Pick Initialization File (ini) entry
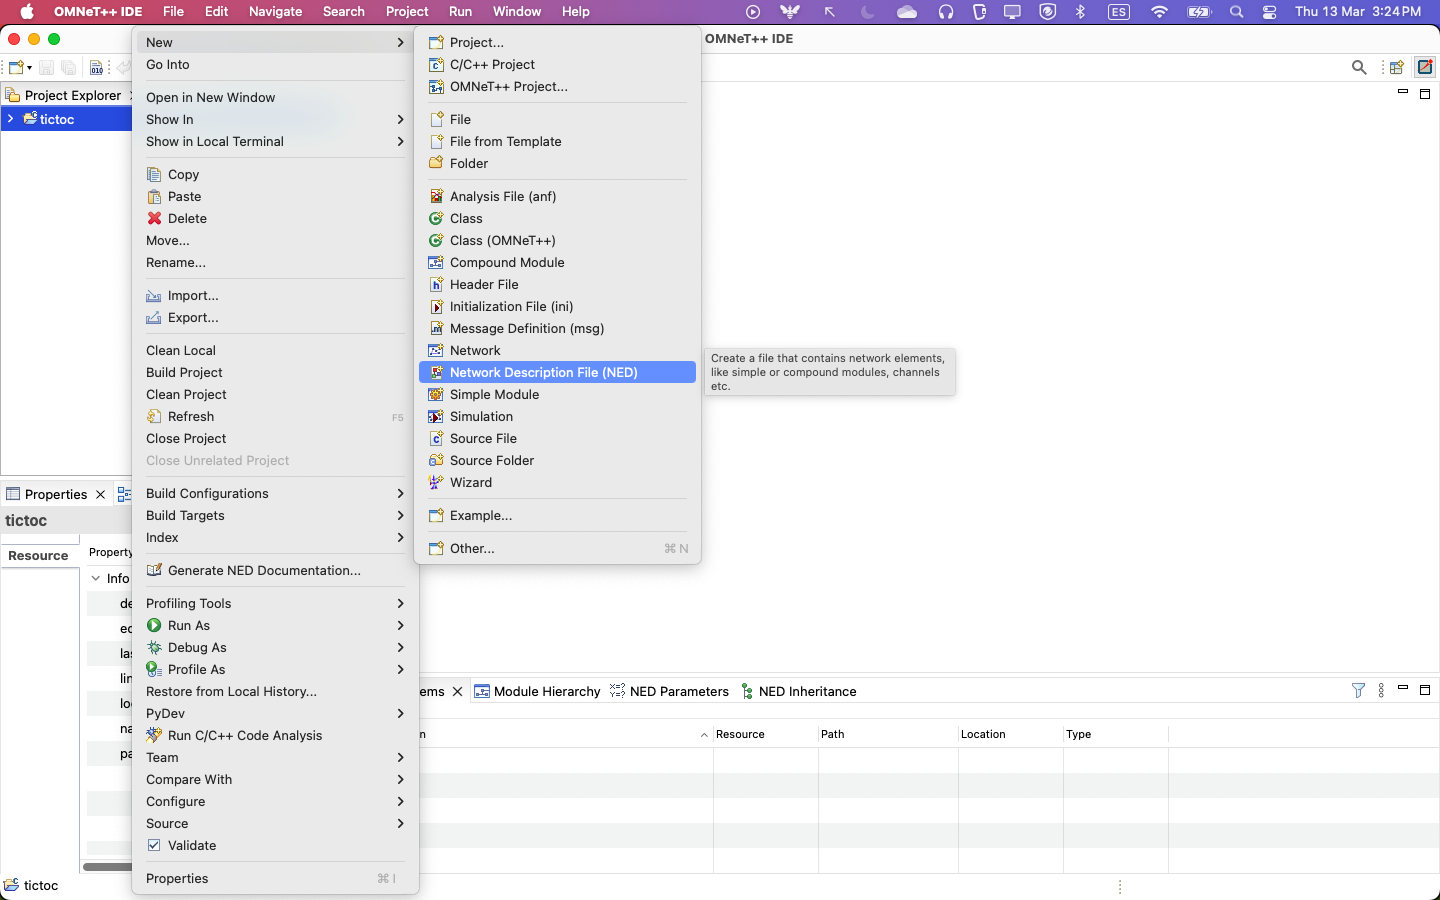Screen dimensions: 1440x900 (x=557, y=306)
